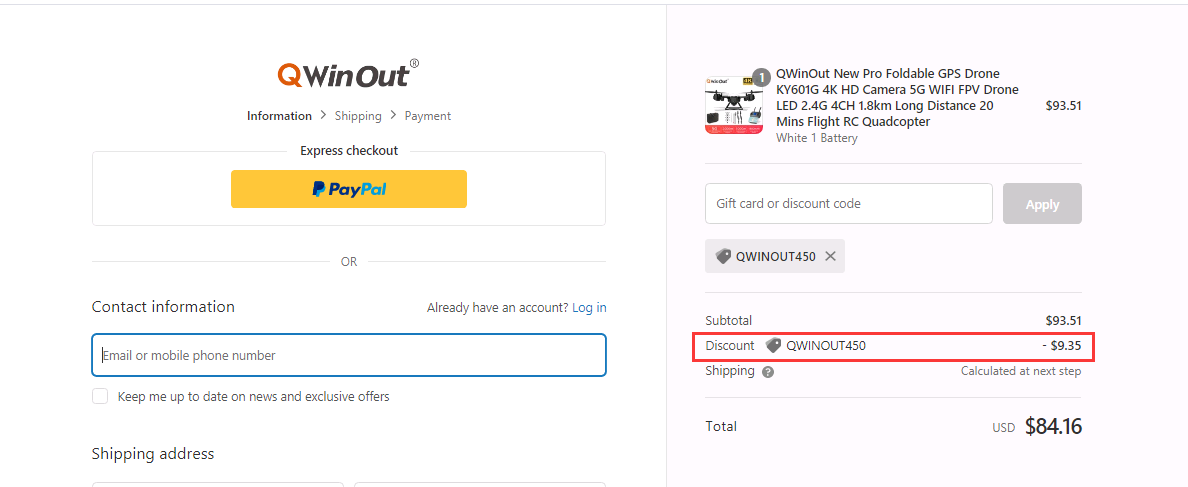
Task: Click the PayPal logo in express checkout
Action: click(349, 189)
